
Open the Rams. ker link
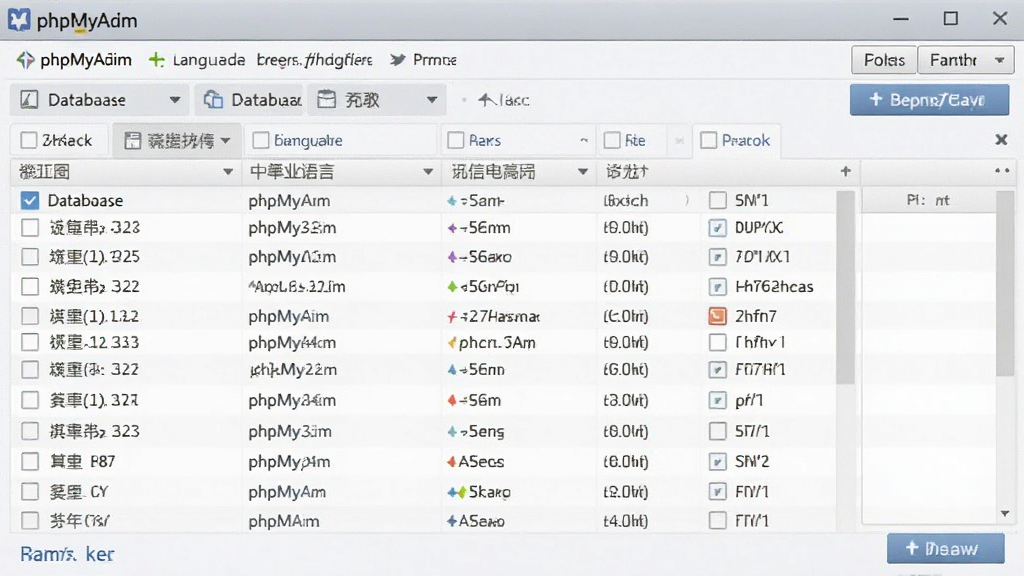pyautogui.click(x=67, y=554)
